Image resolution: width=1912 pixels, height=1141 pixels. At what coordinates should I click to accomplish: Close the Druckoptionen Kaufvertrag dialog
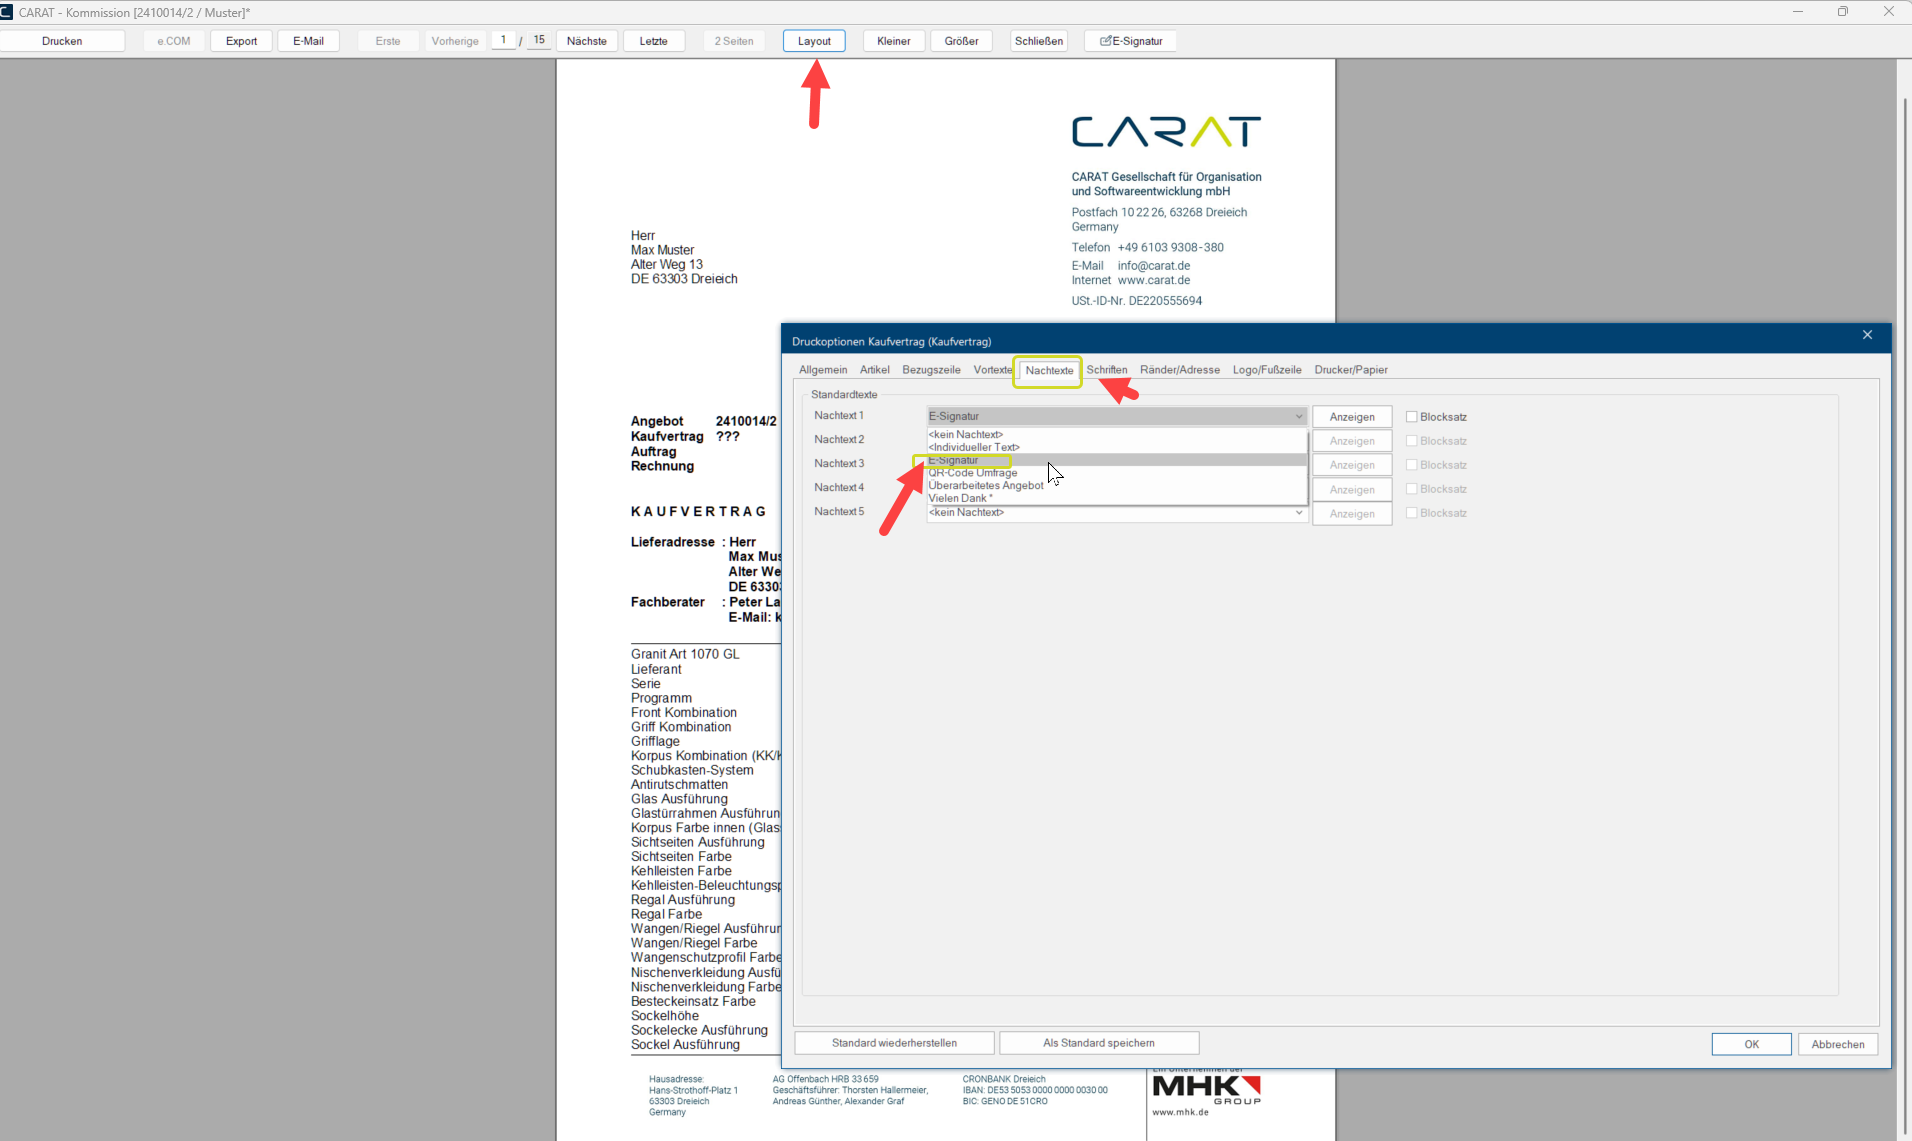tap(1866, 336)
